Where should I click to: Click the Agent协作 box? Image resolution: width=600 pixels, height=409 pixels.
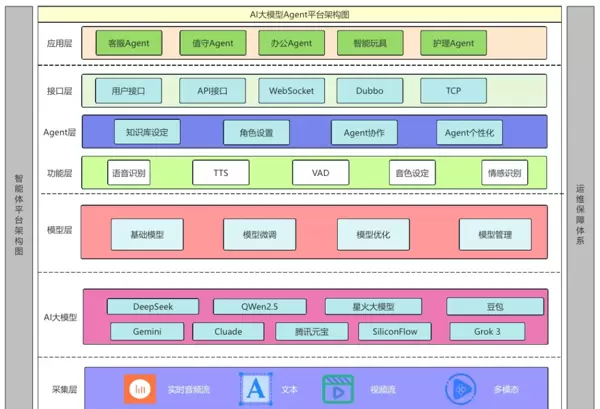(364, 132)
